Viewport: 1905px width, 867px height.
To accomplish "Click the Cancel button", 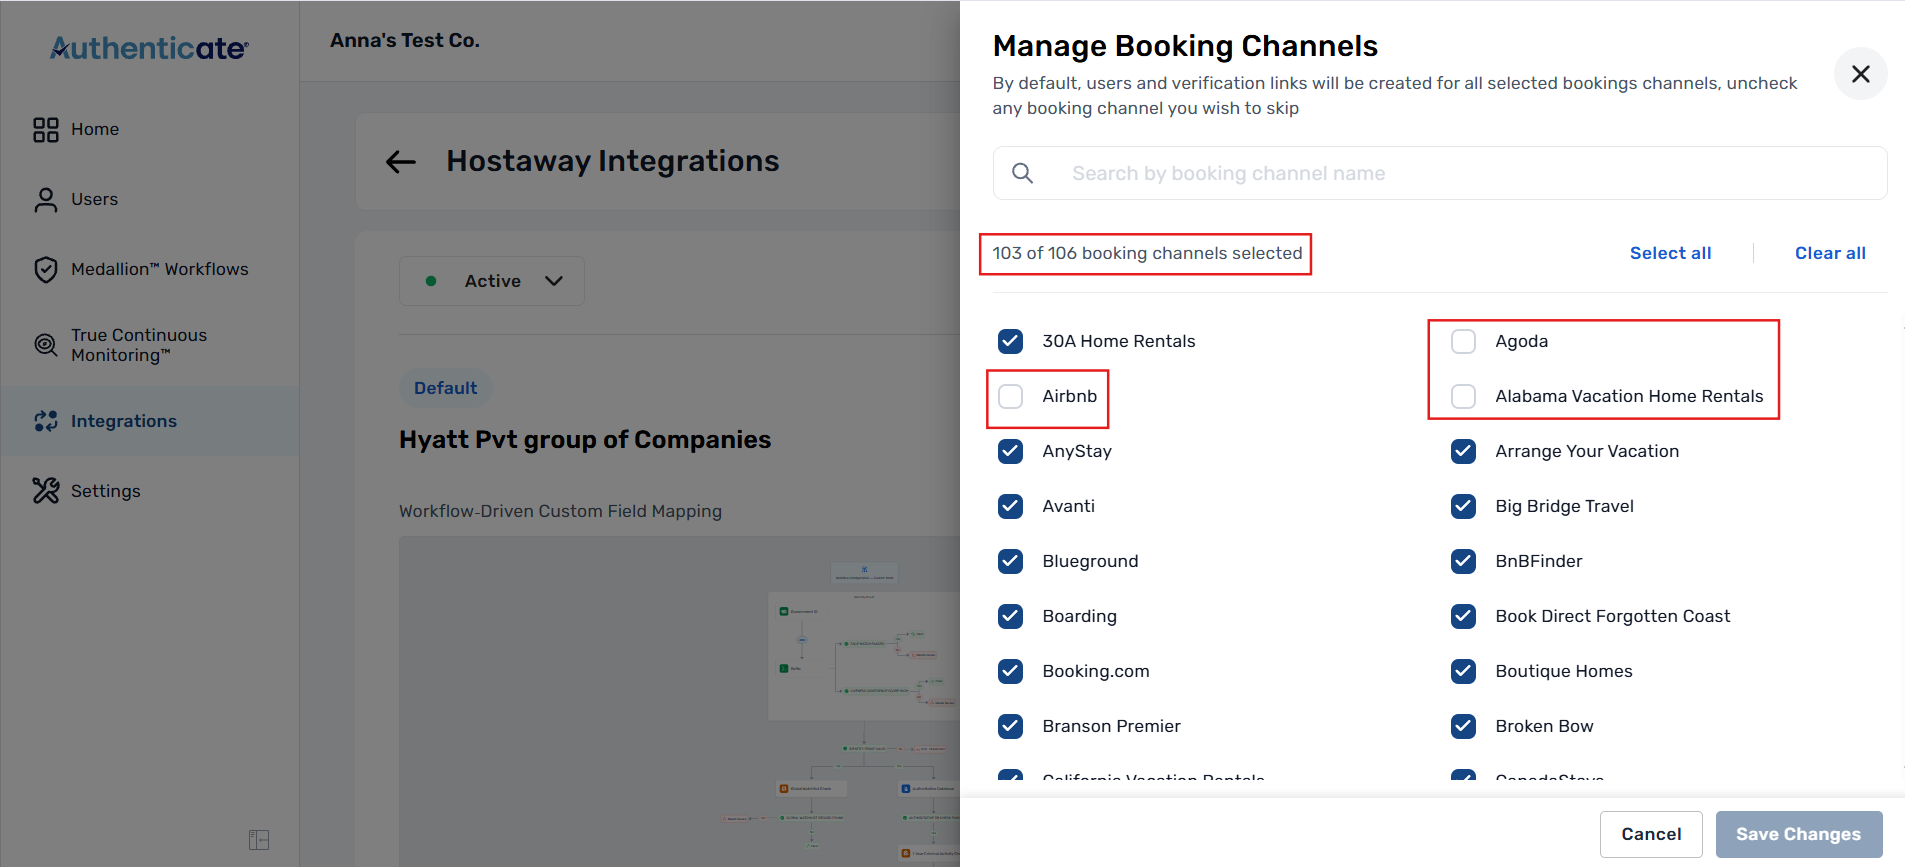I will click(x=1651, y=834).
